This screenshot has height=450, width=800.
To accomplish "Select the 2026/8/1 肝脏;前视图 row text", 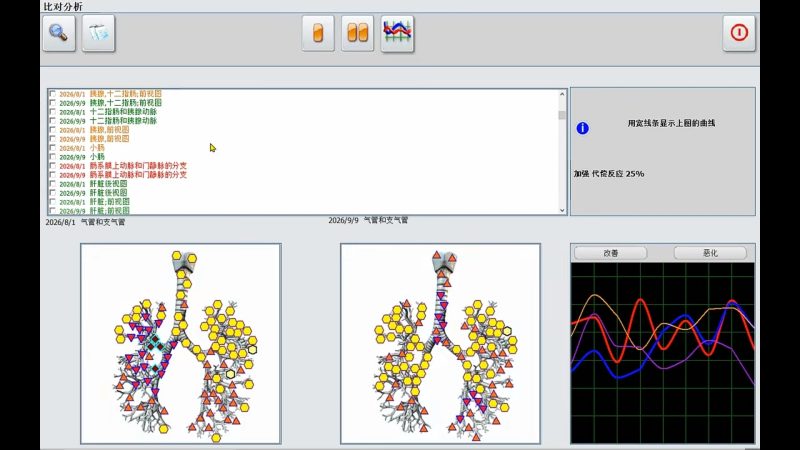I will 94,202.
